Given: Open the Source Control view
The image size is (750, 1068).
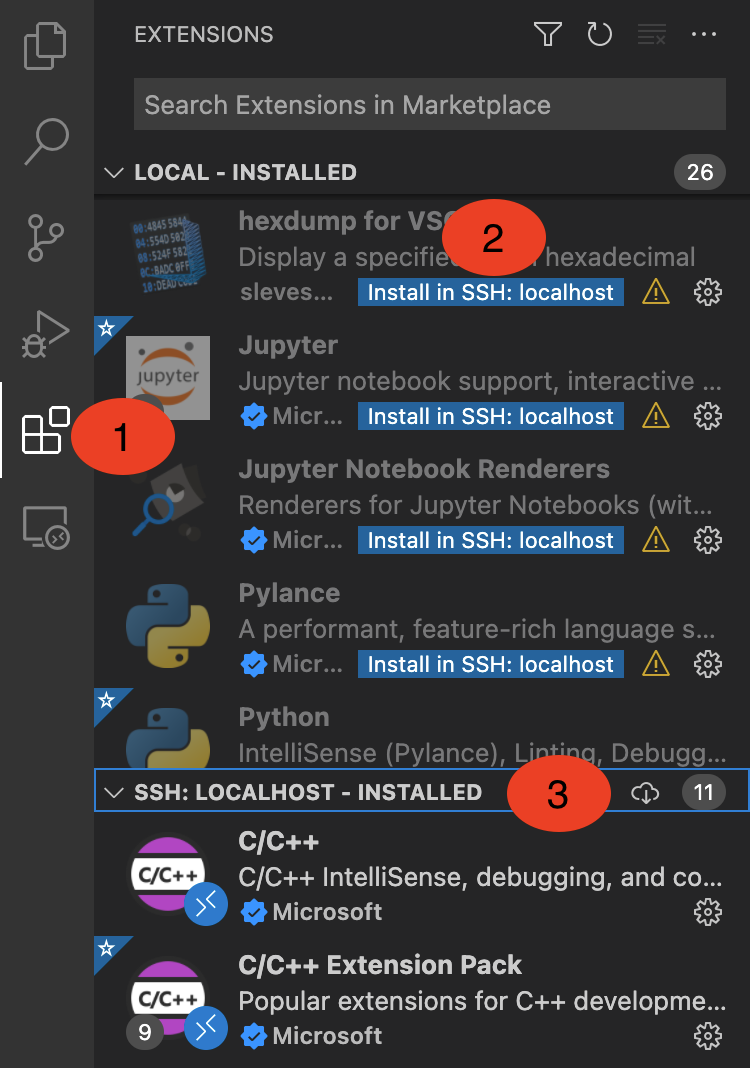Looking at the screenshot, I should tap(46, 238).
